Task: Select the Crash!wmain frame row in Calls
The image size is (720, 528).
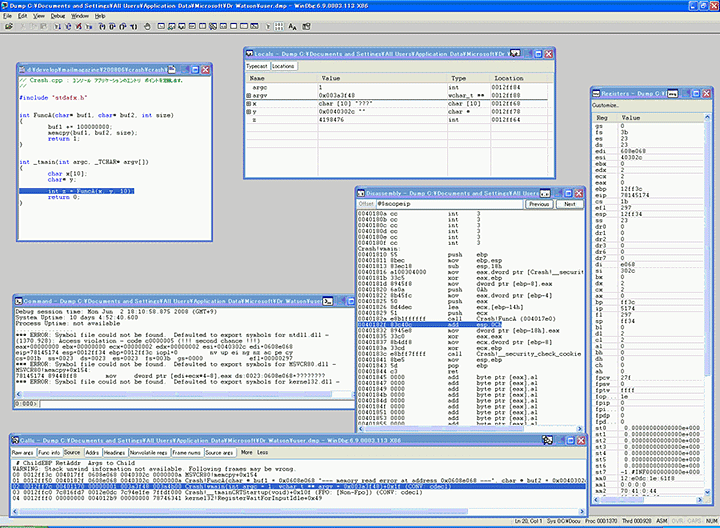Action: 298,487
